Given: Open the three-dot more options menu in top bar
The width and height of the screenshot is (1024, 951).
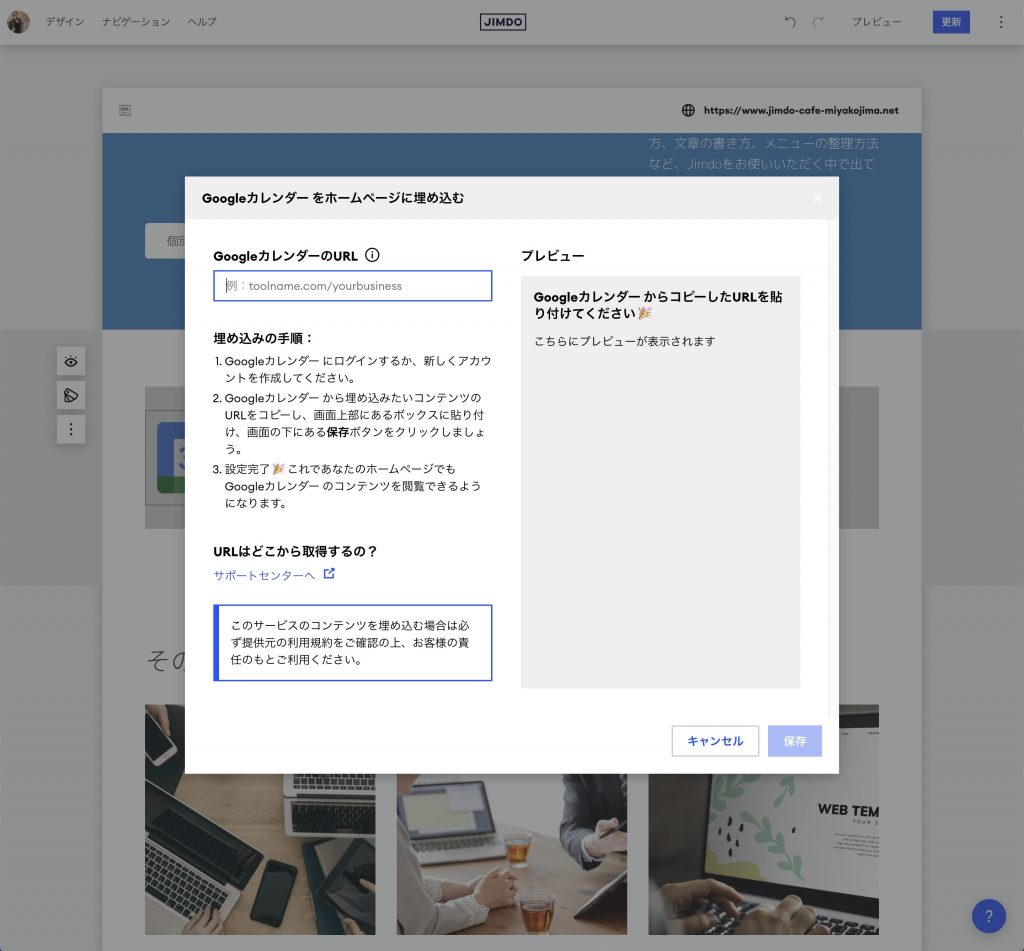Looking at the screenshot, I should 1000,22.
